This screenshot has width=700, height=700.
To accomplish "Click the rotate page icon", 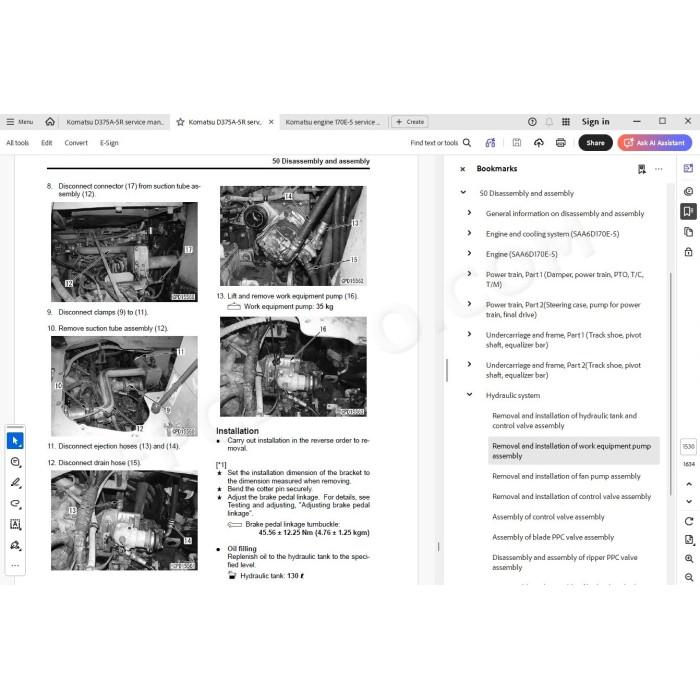I will pyautogui.click(x=689, y=521).
